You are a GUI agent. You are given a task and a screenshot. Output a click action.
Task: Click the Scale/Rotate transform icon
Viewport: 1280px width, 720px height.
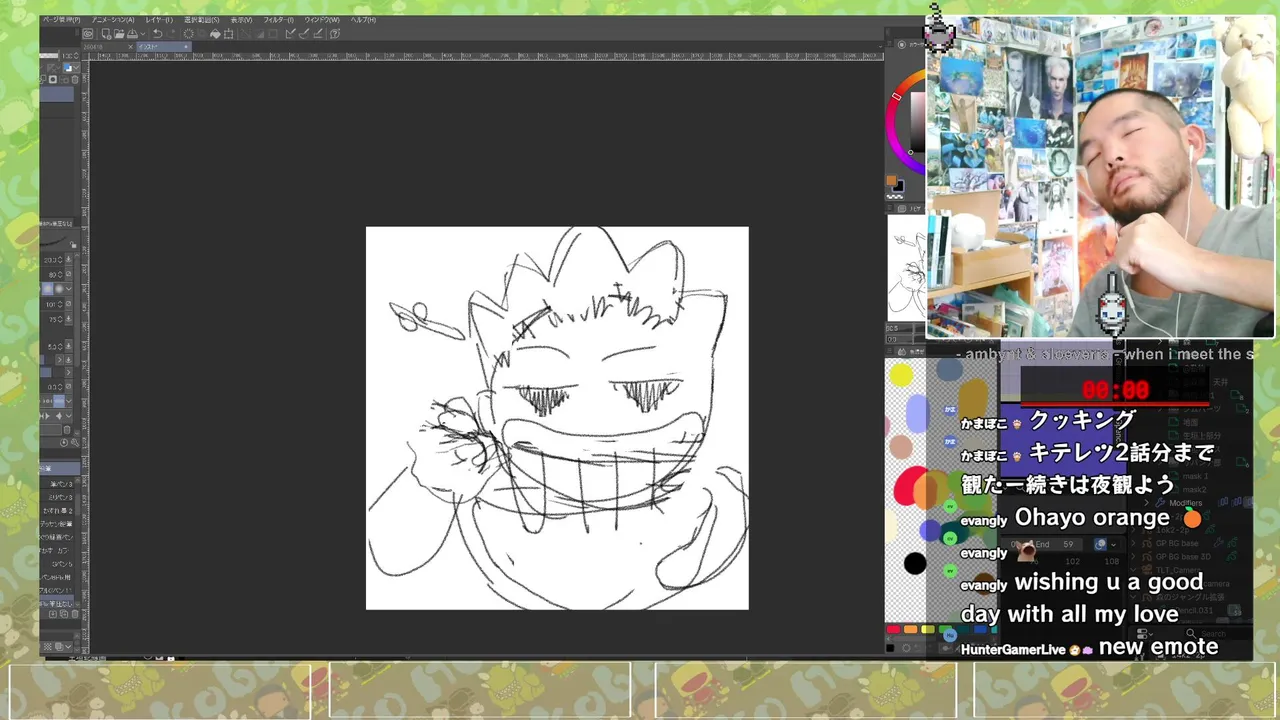(228, 34)
